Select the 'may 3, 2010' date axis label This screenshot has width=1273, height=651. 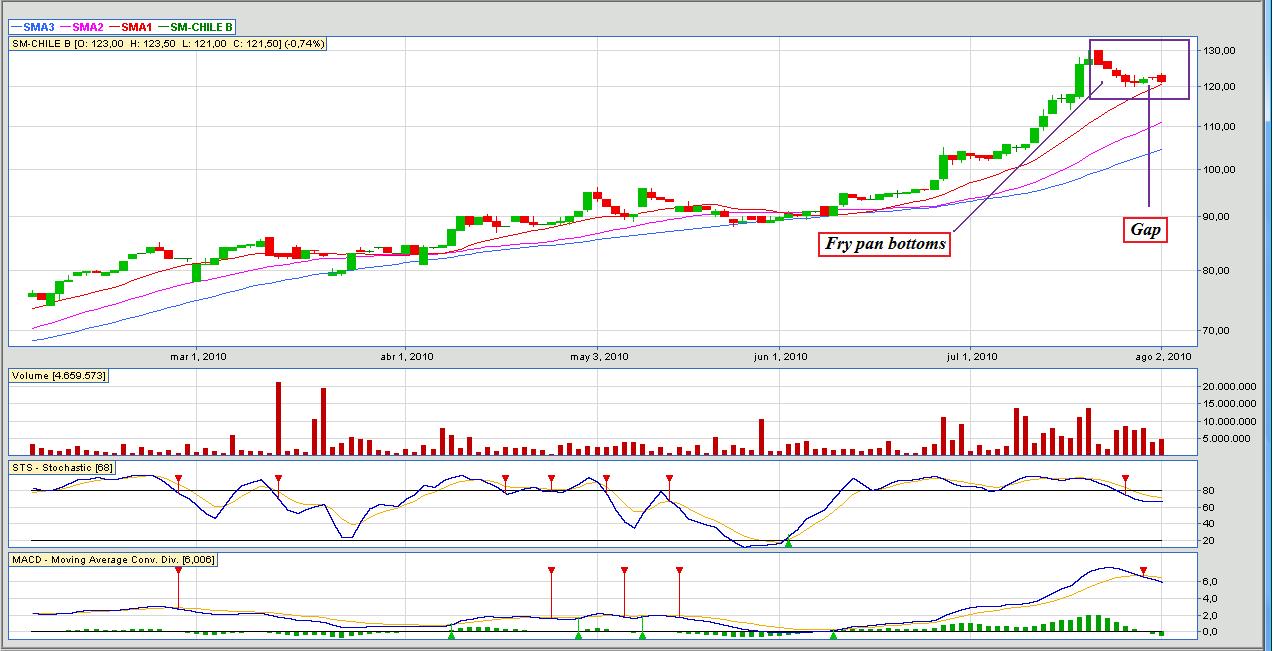coord(598,356)
